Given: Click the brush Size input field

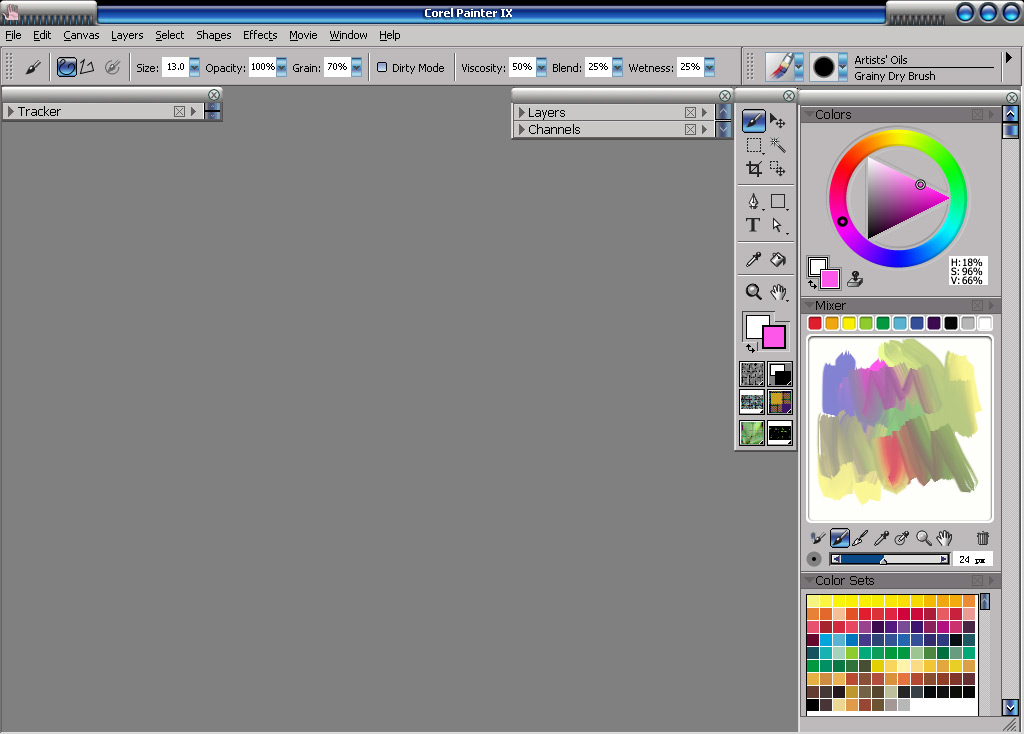Looking at the screenshot, I should [175, 68].
